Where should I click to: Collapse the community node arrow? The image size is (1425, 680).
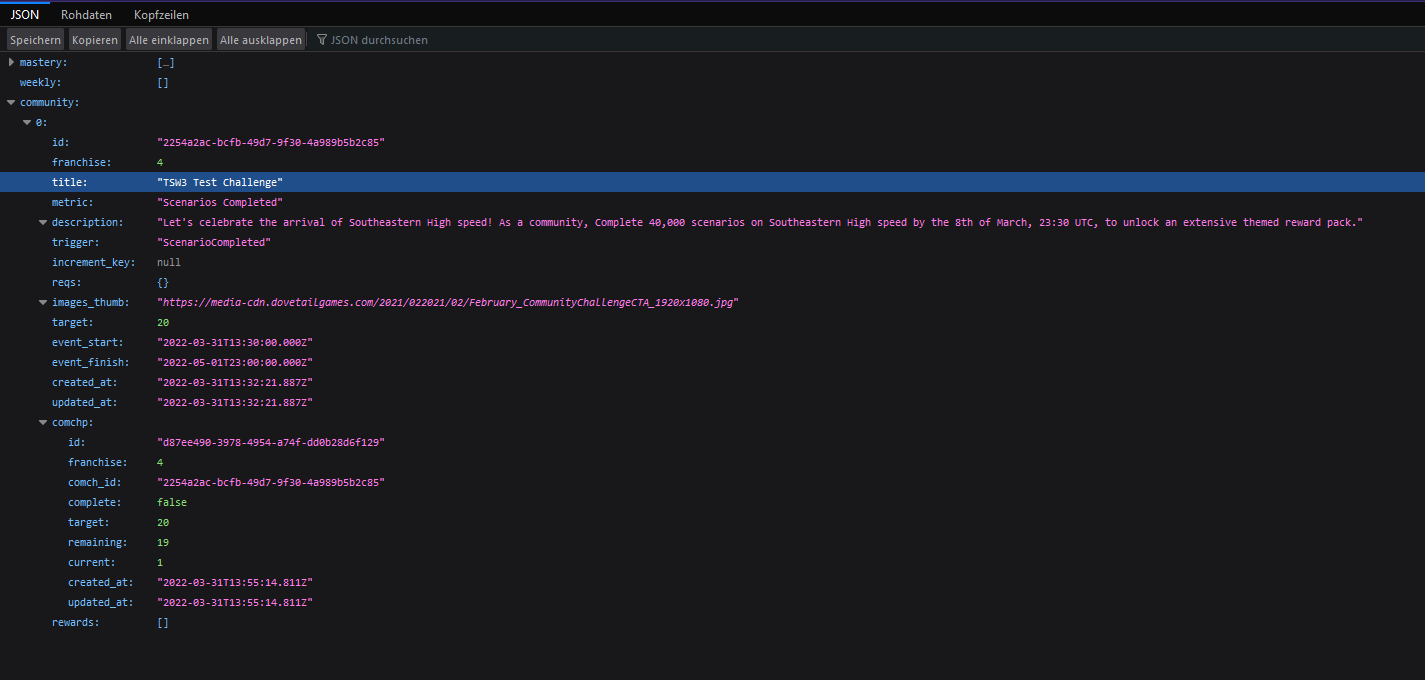11,103
